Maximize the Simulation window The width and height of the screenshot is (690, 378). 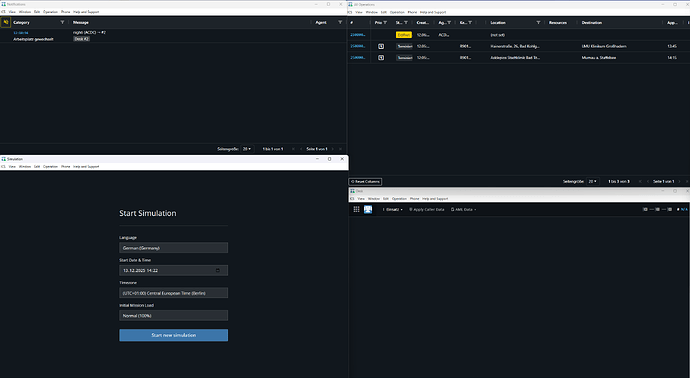pos(329,159)
